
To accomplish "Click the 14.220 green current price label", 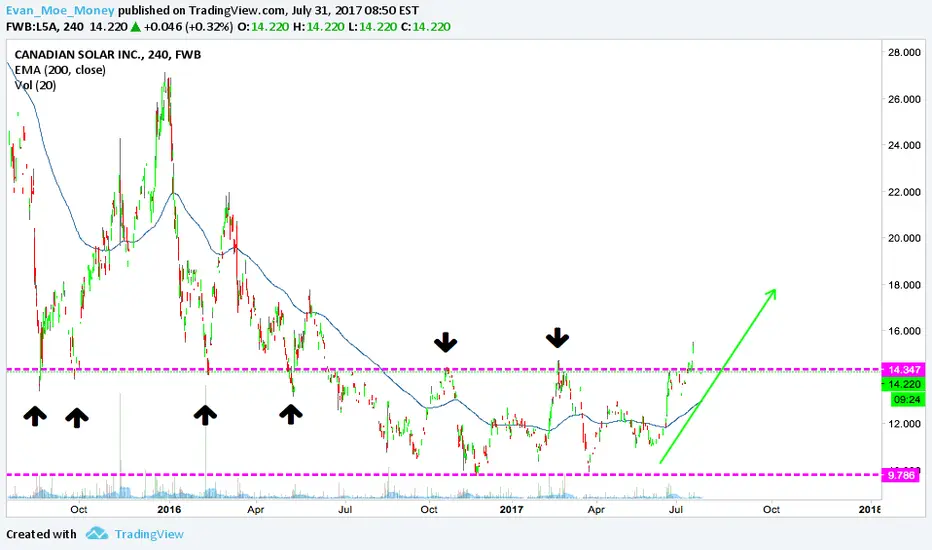I will pyautogui.click(x=902, y=384).
